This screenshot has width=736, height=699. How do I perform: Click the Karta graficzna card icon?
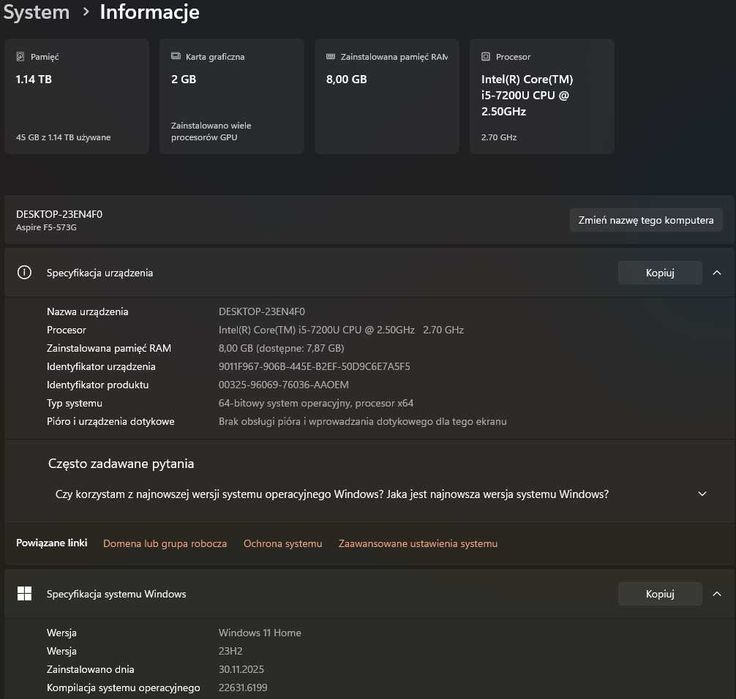tap(176, 56)
